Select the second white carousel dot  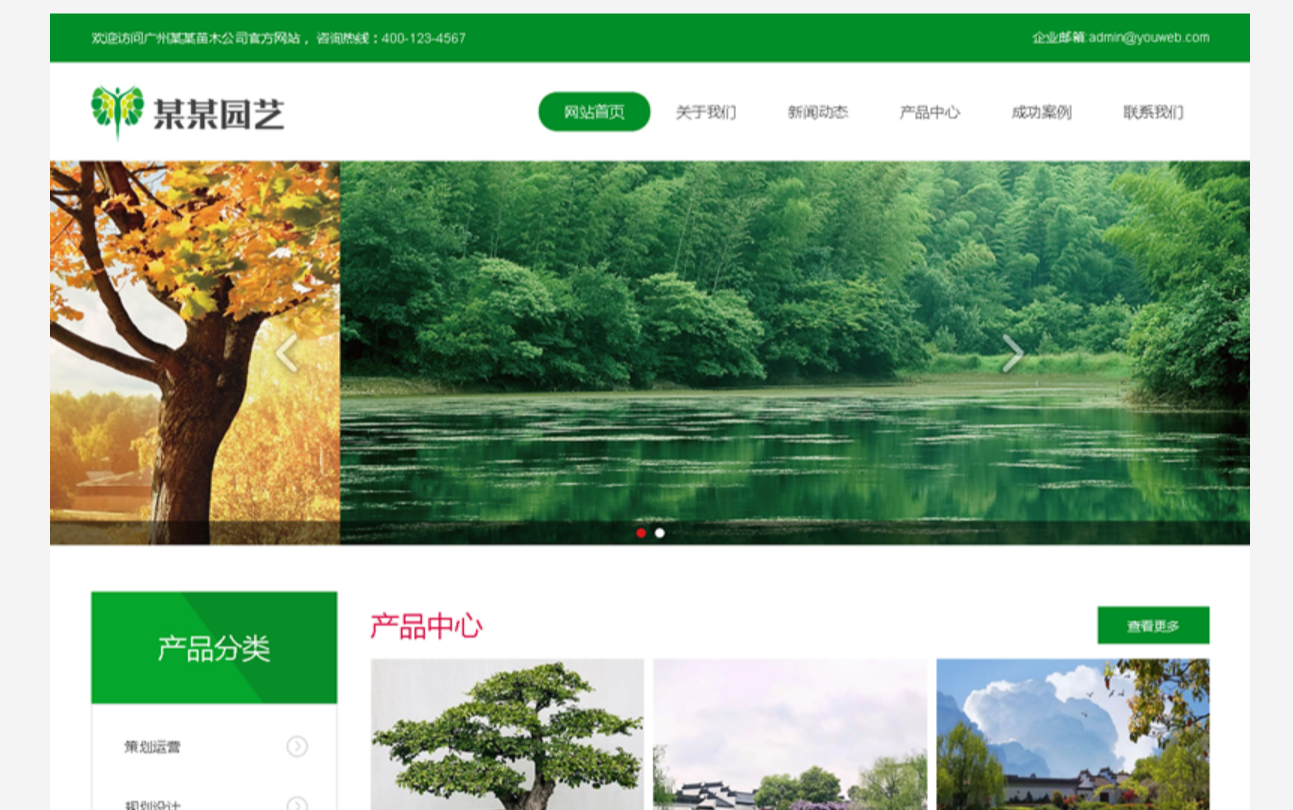coord(660,533)
